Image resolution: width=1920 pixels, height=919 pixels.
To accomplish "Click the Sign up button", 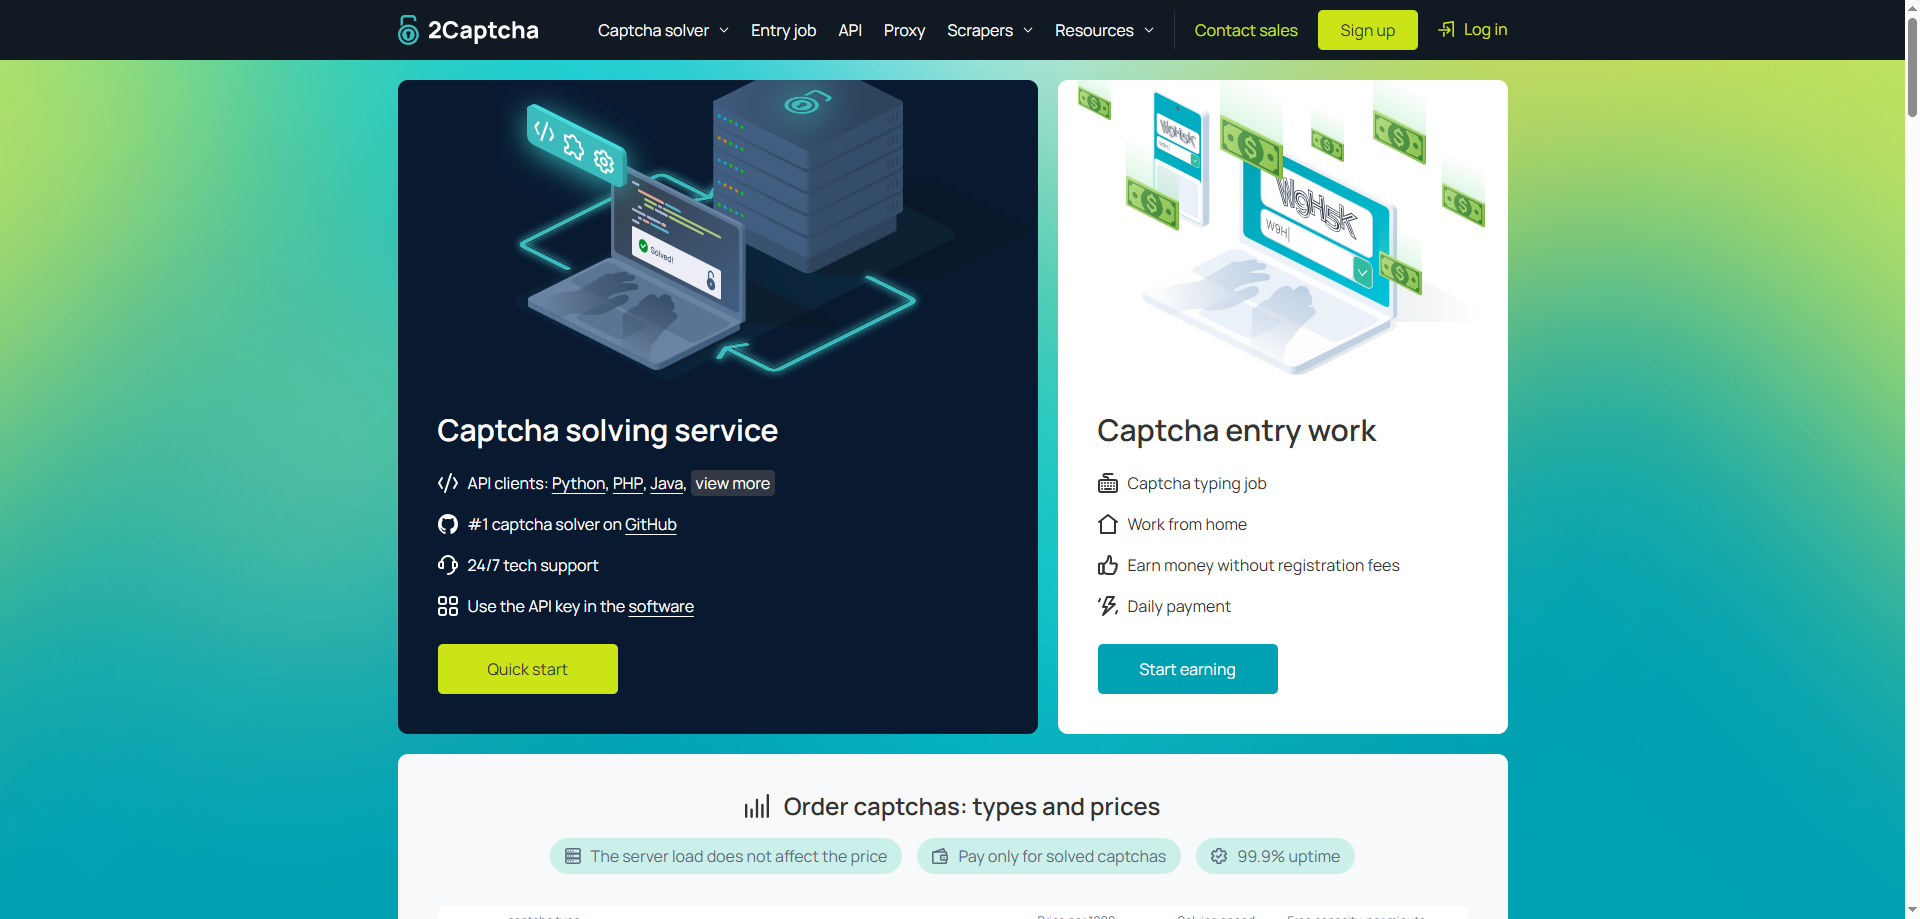I will [x=1367, y=30].
